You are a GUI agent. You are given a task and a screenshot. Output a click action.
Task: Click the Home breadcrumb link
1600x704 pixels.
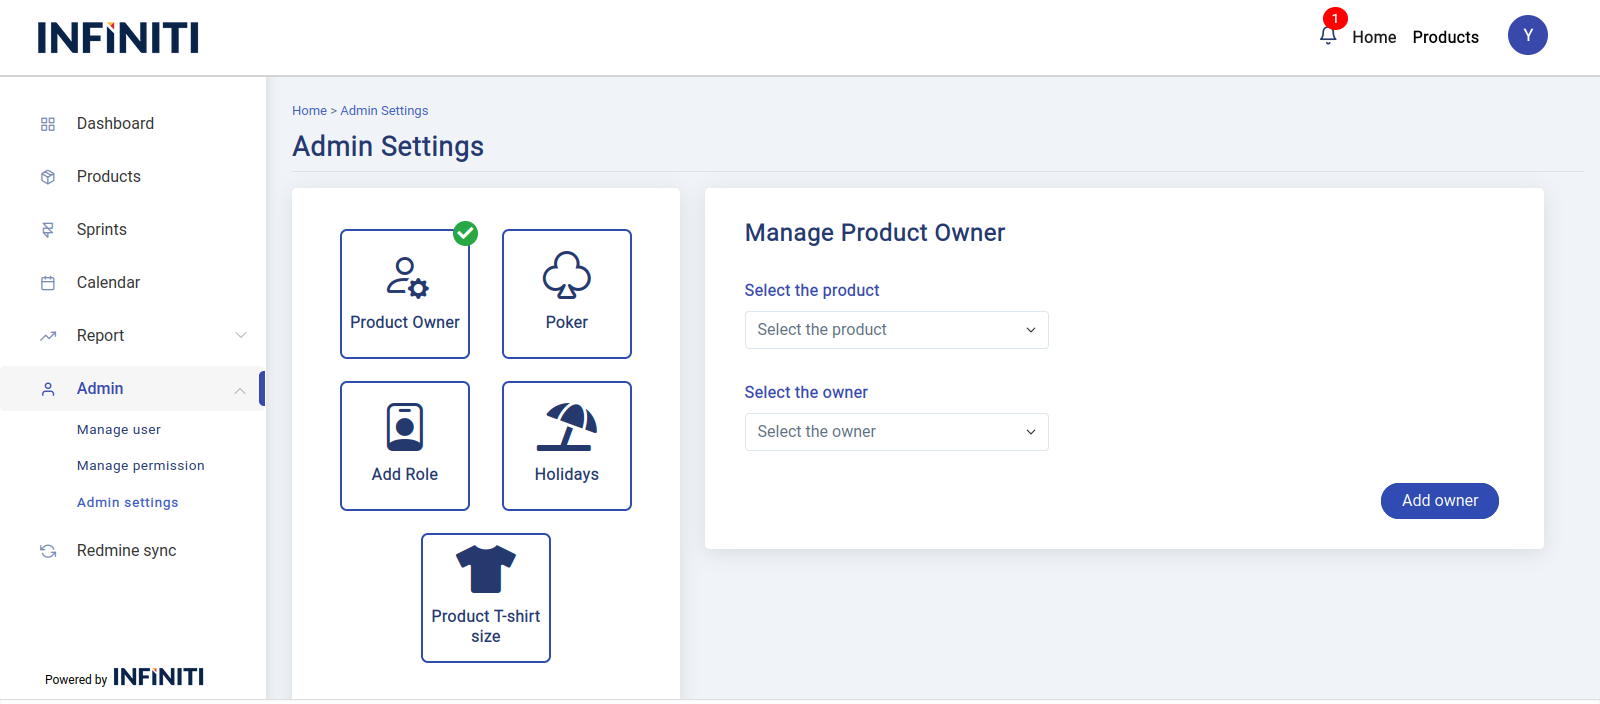tap(309, 111)
